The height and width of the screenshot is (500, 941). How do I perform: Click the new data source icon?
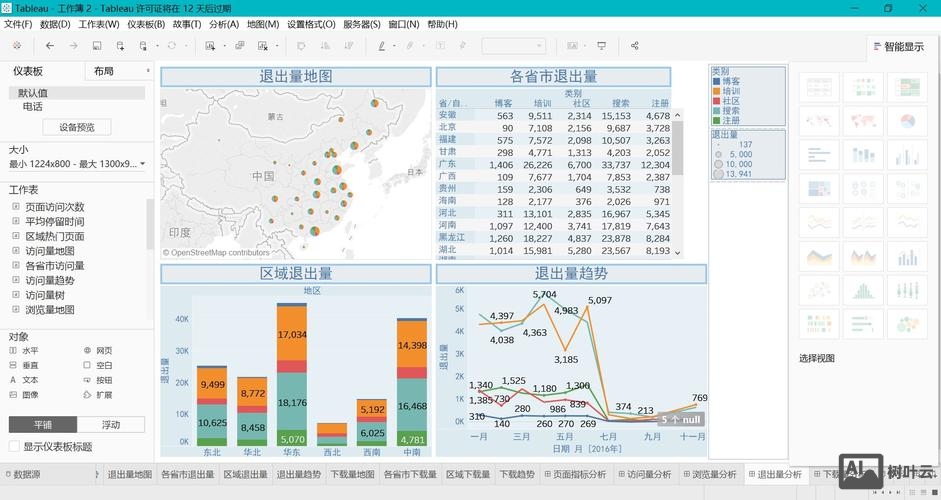pos(120,46)
